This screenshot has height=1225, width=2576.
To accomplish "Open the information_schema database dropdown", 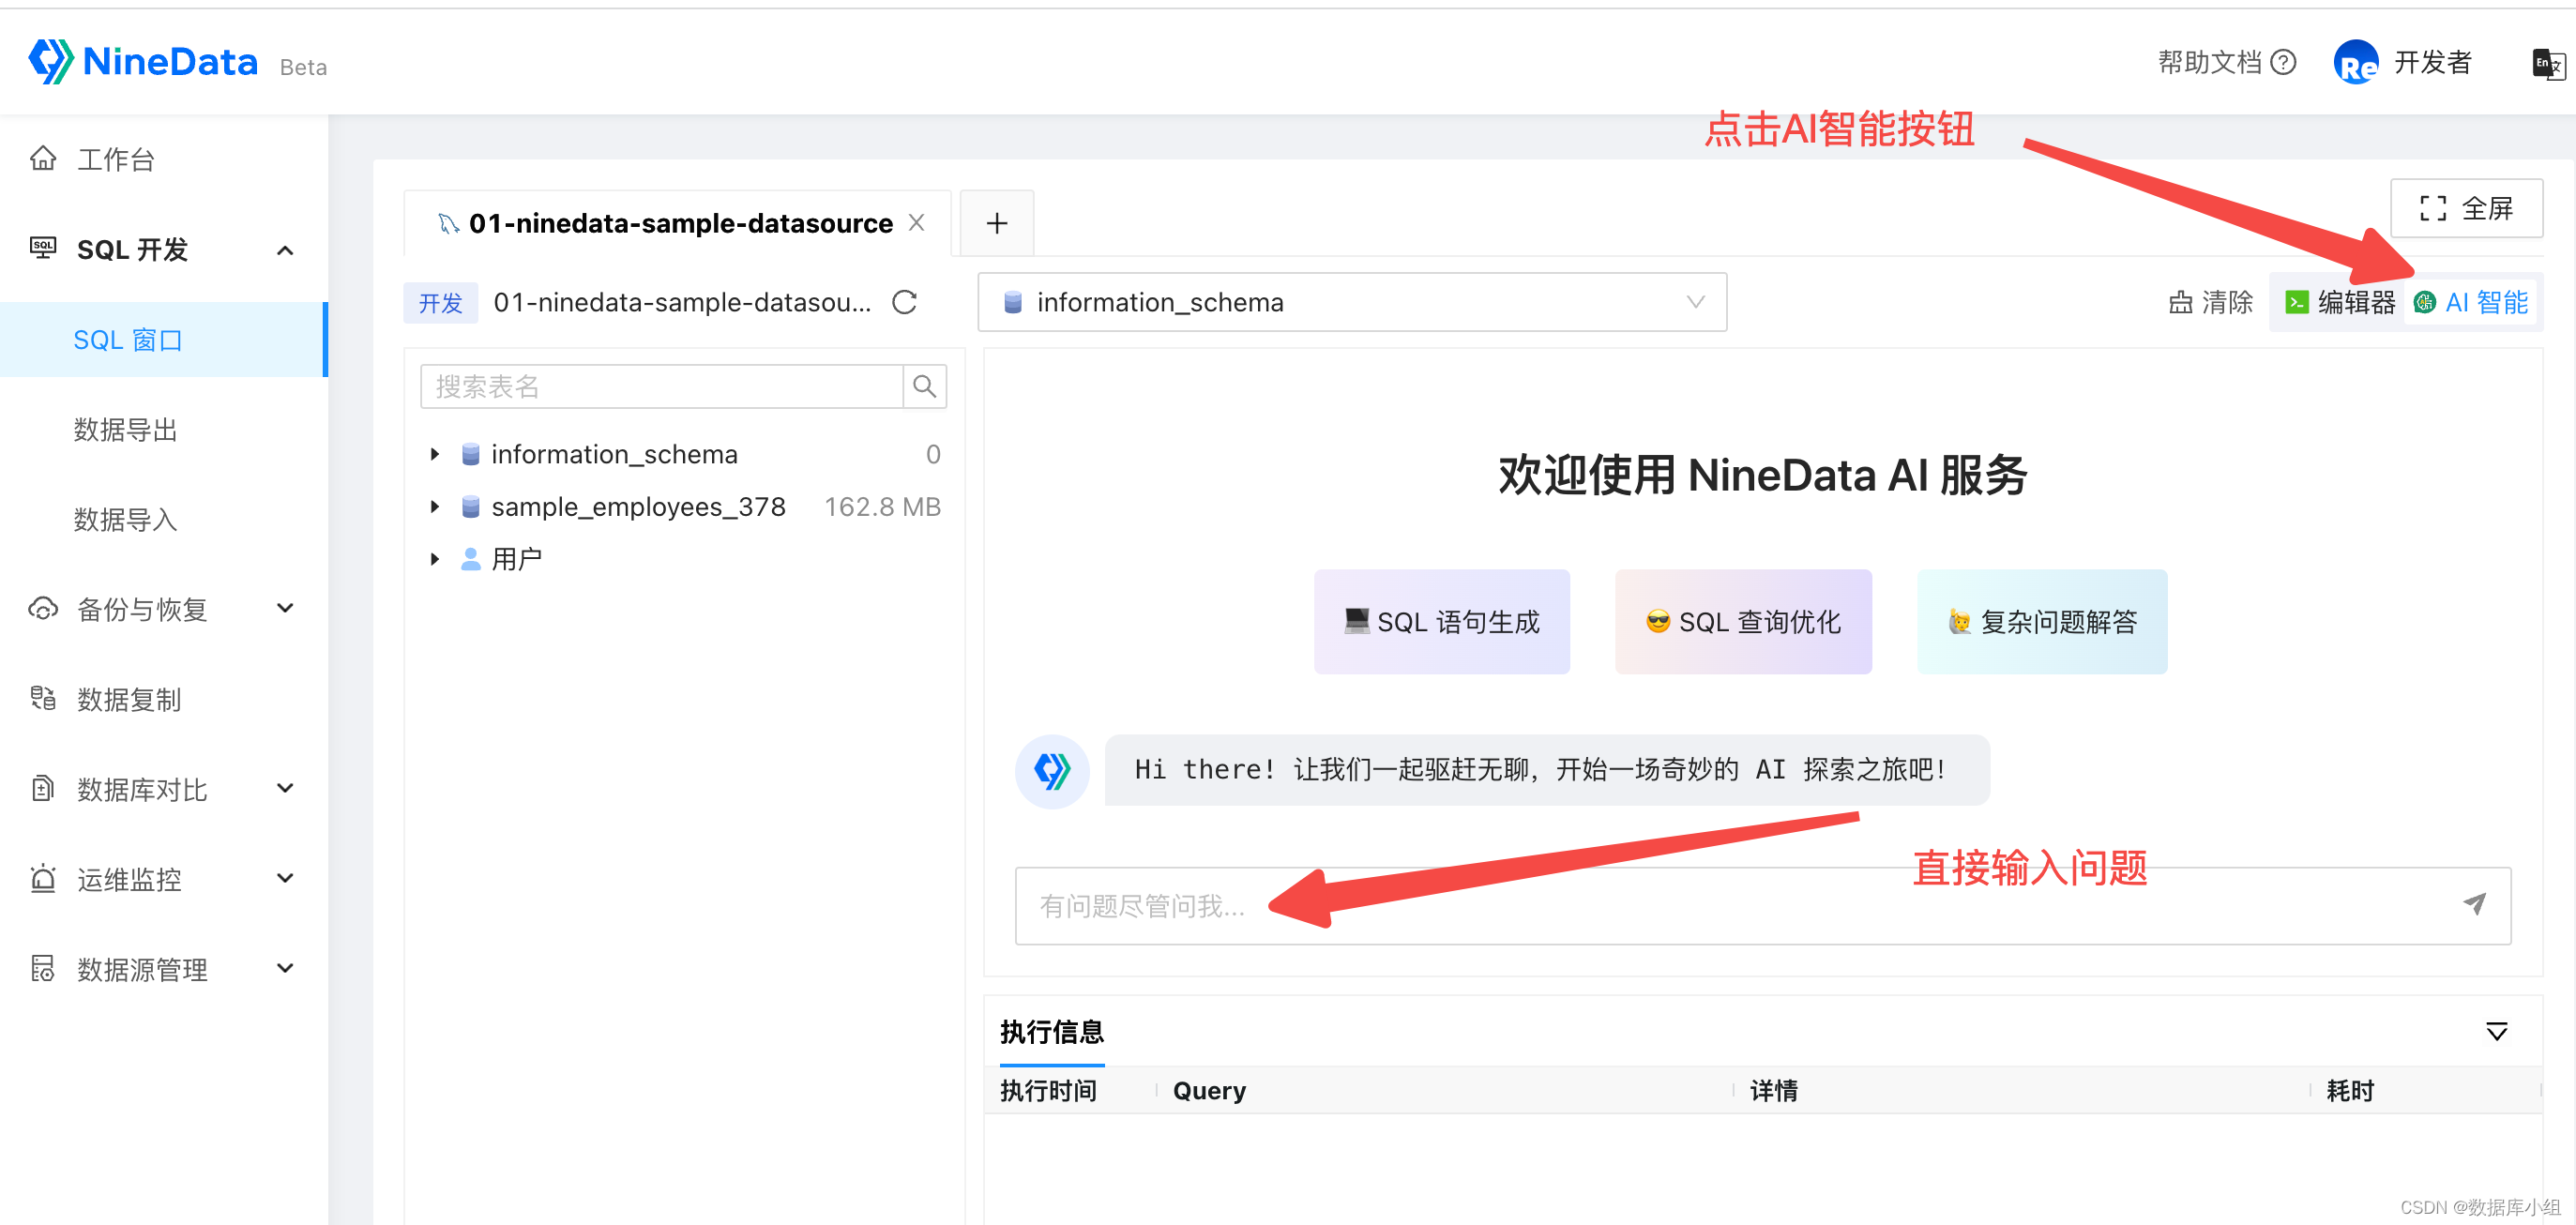I will coord(1351,303).
